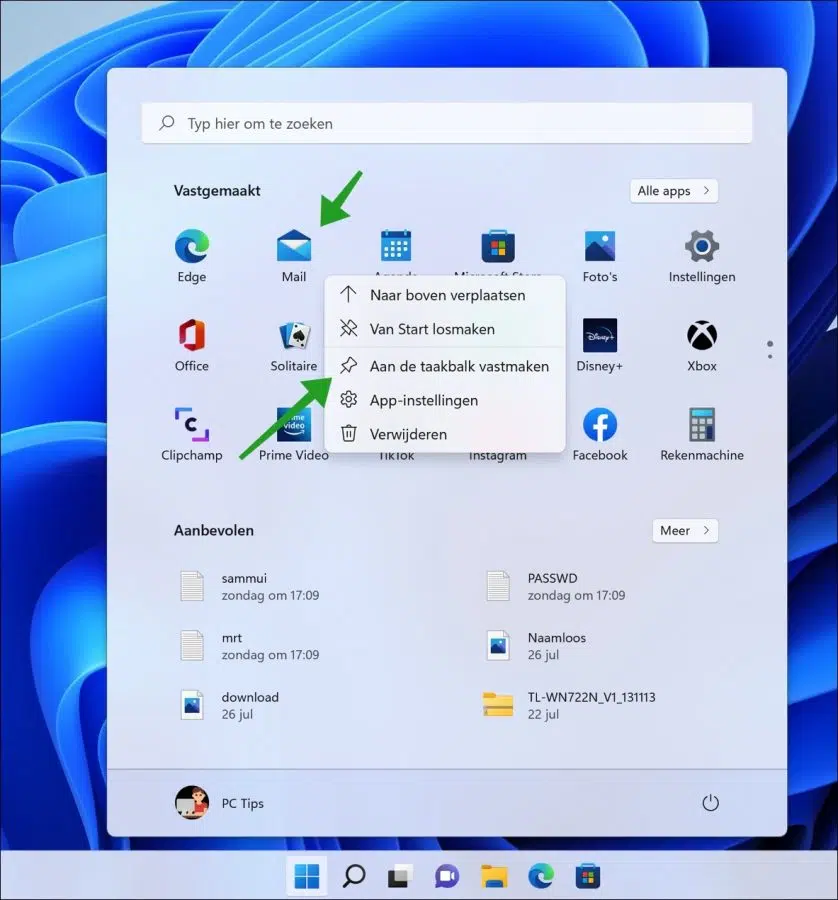
Task: Open Search from the taskbar
Action: (x=354, y=876)
